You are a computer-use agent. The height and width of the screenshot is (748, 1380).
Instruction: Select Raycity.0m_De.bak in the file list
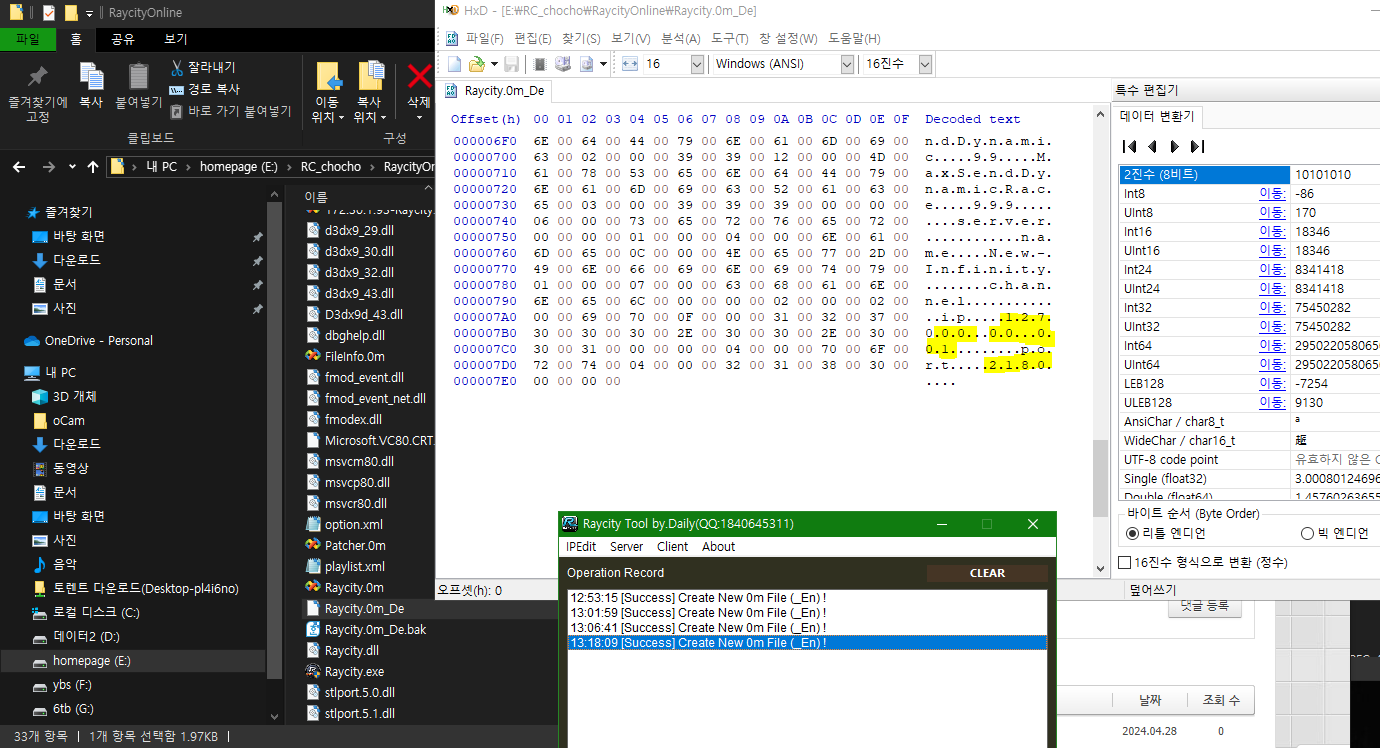point(375,629)
